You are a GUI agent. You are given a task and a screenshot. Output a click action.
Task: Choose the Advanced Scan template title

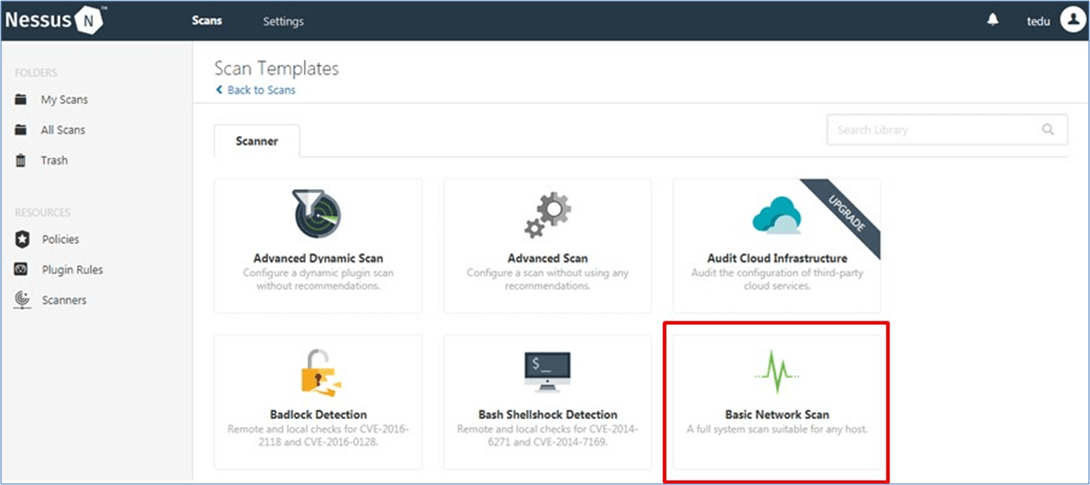547,258
